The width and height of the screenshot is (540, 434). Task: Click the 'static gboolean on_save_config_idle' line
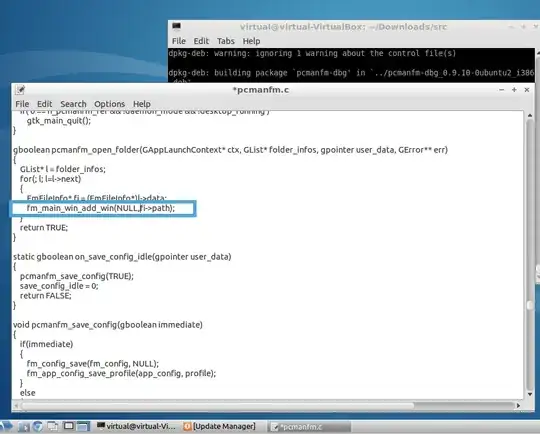click(x=122, y=257)
